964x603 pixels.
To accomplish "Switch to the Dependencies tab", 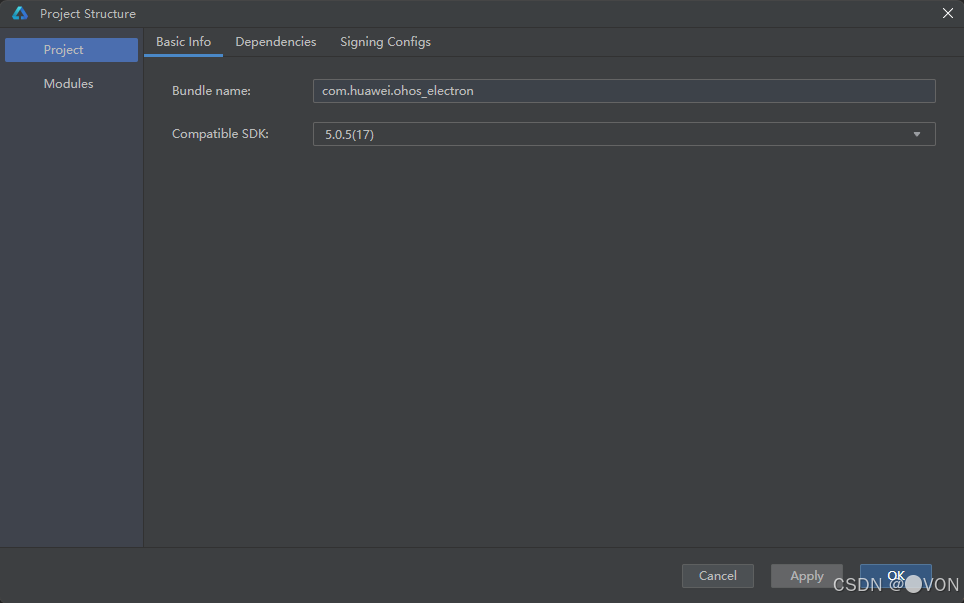I will tap(275, 42).
